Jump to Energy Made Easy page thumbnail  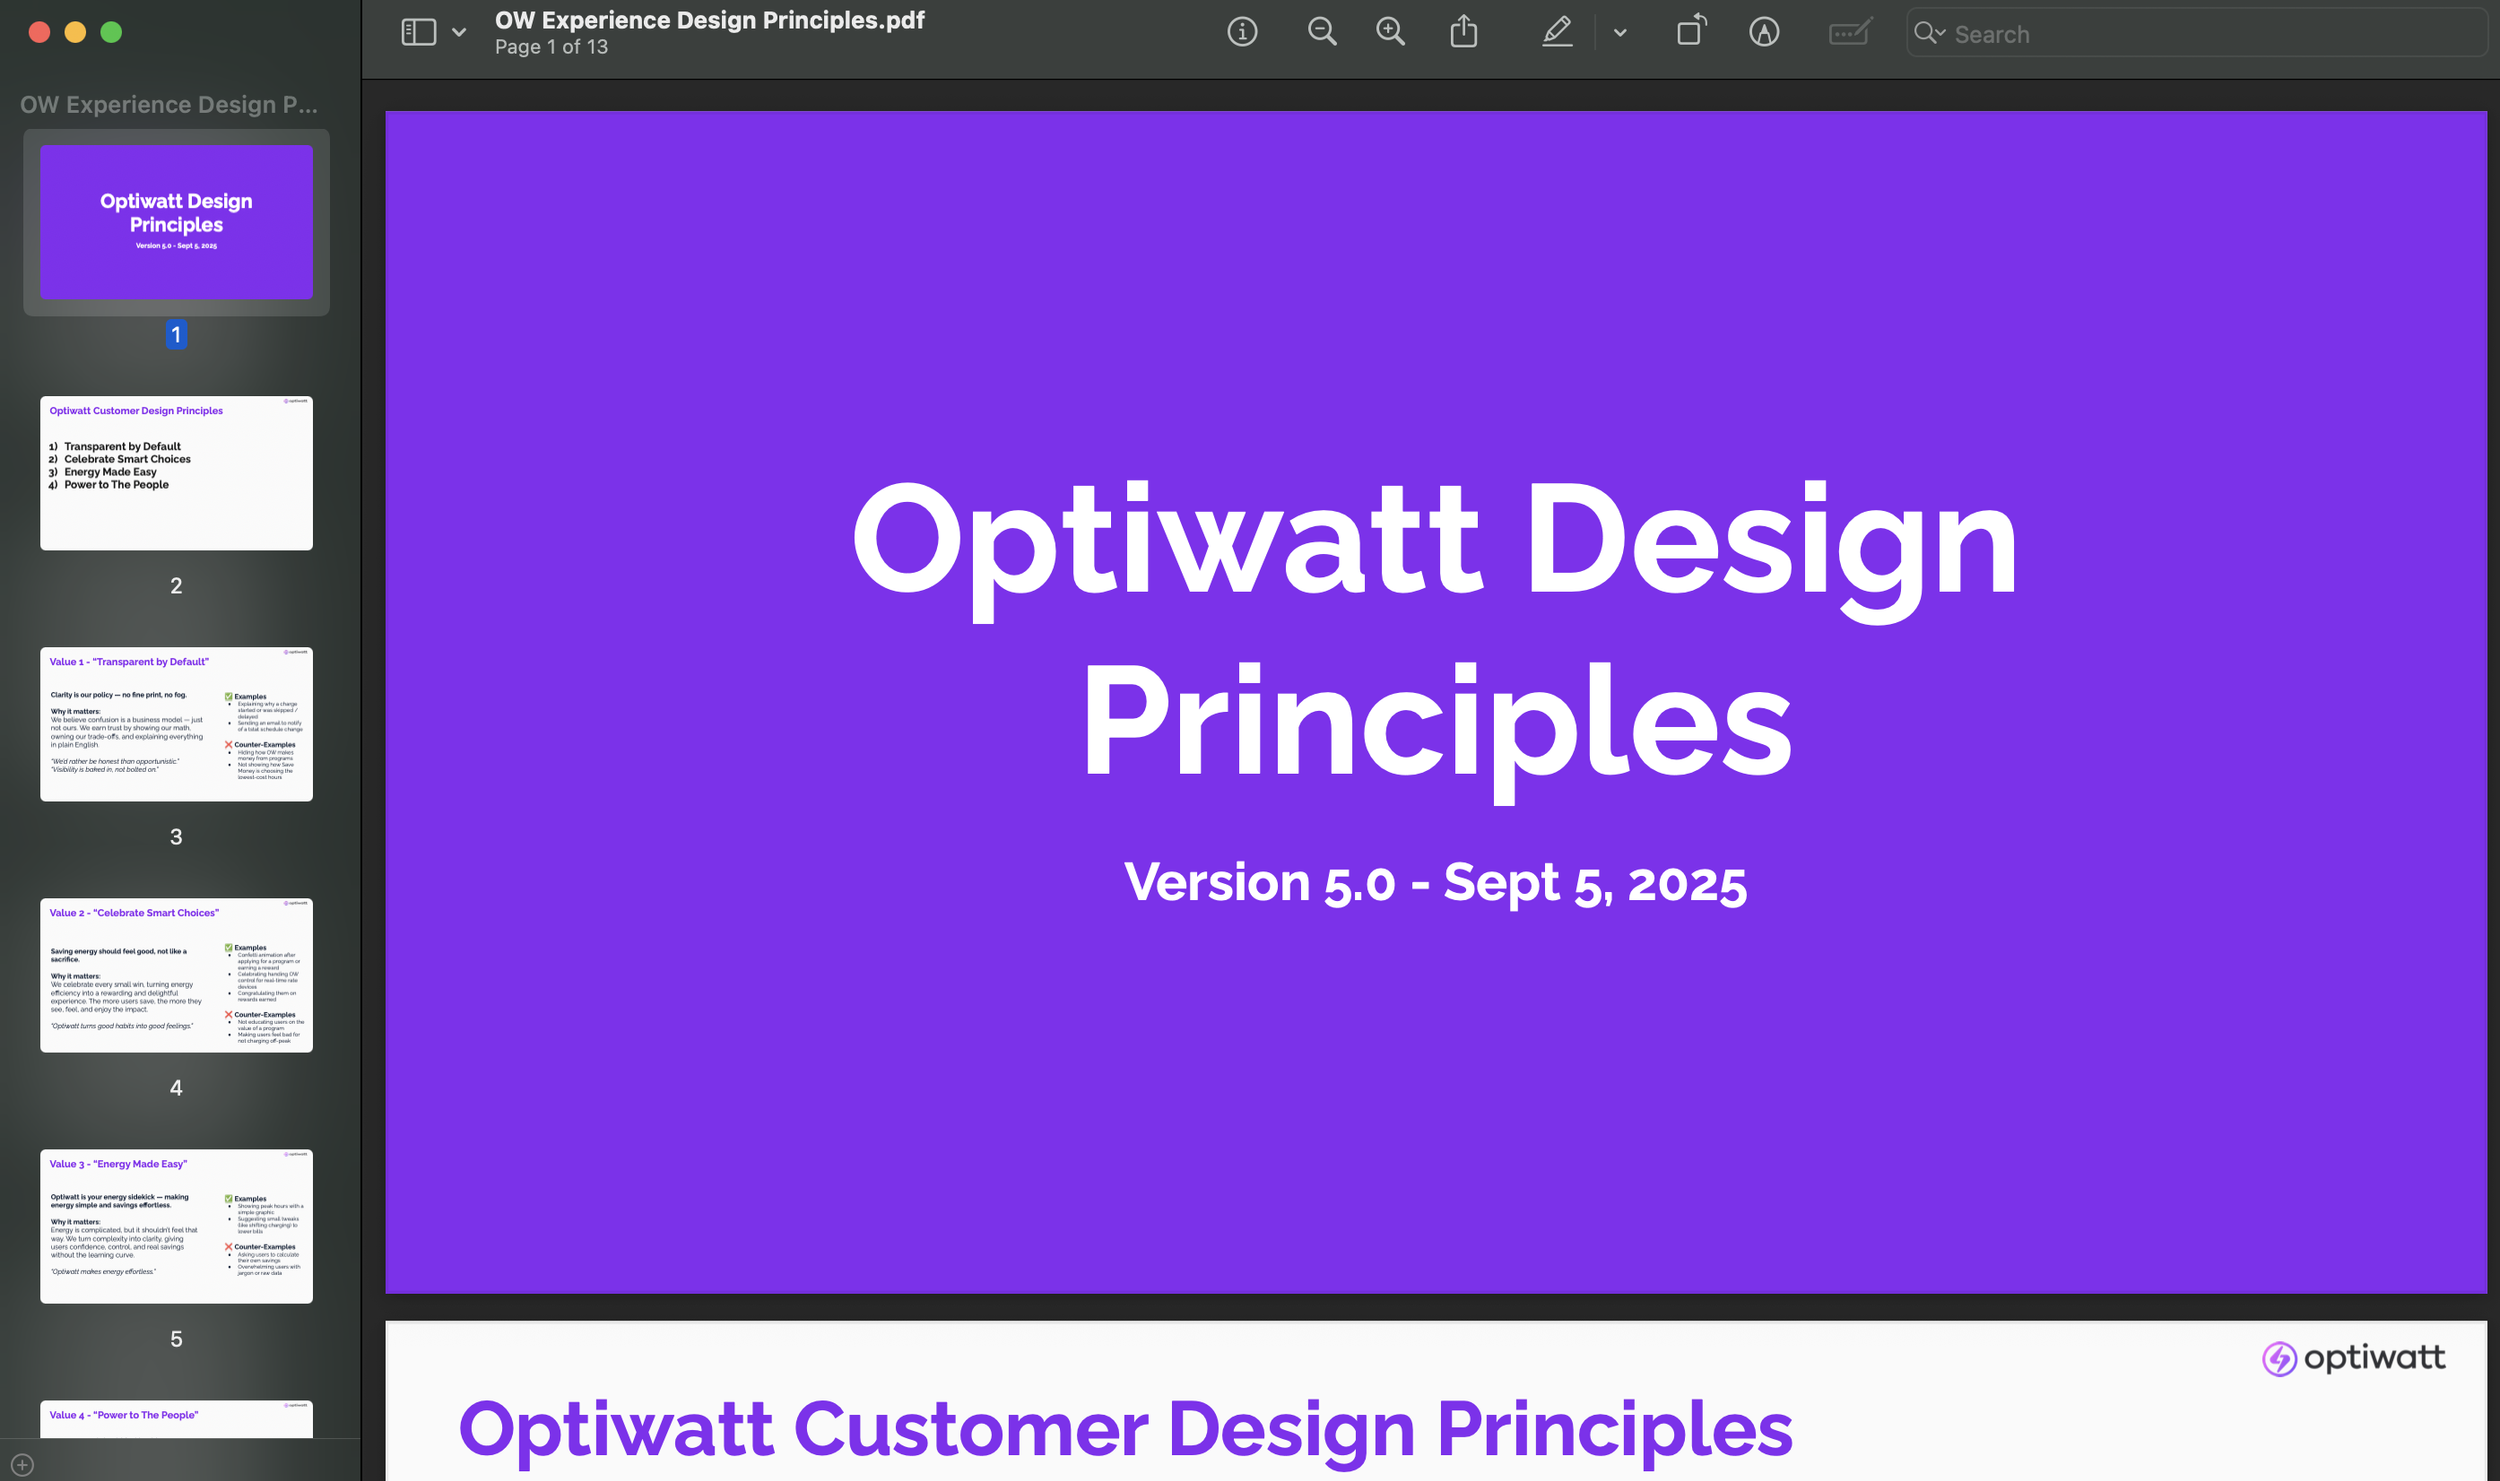[x=176, y=1225]
